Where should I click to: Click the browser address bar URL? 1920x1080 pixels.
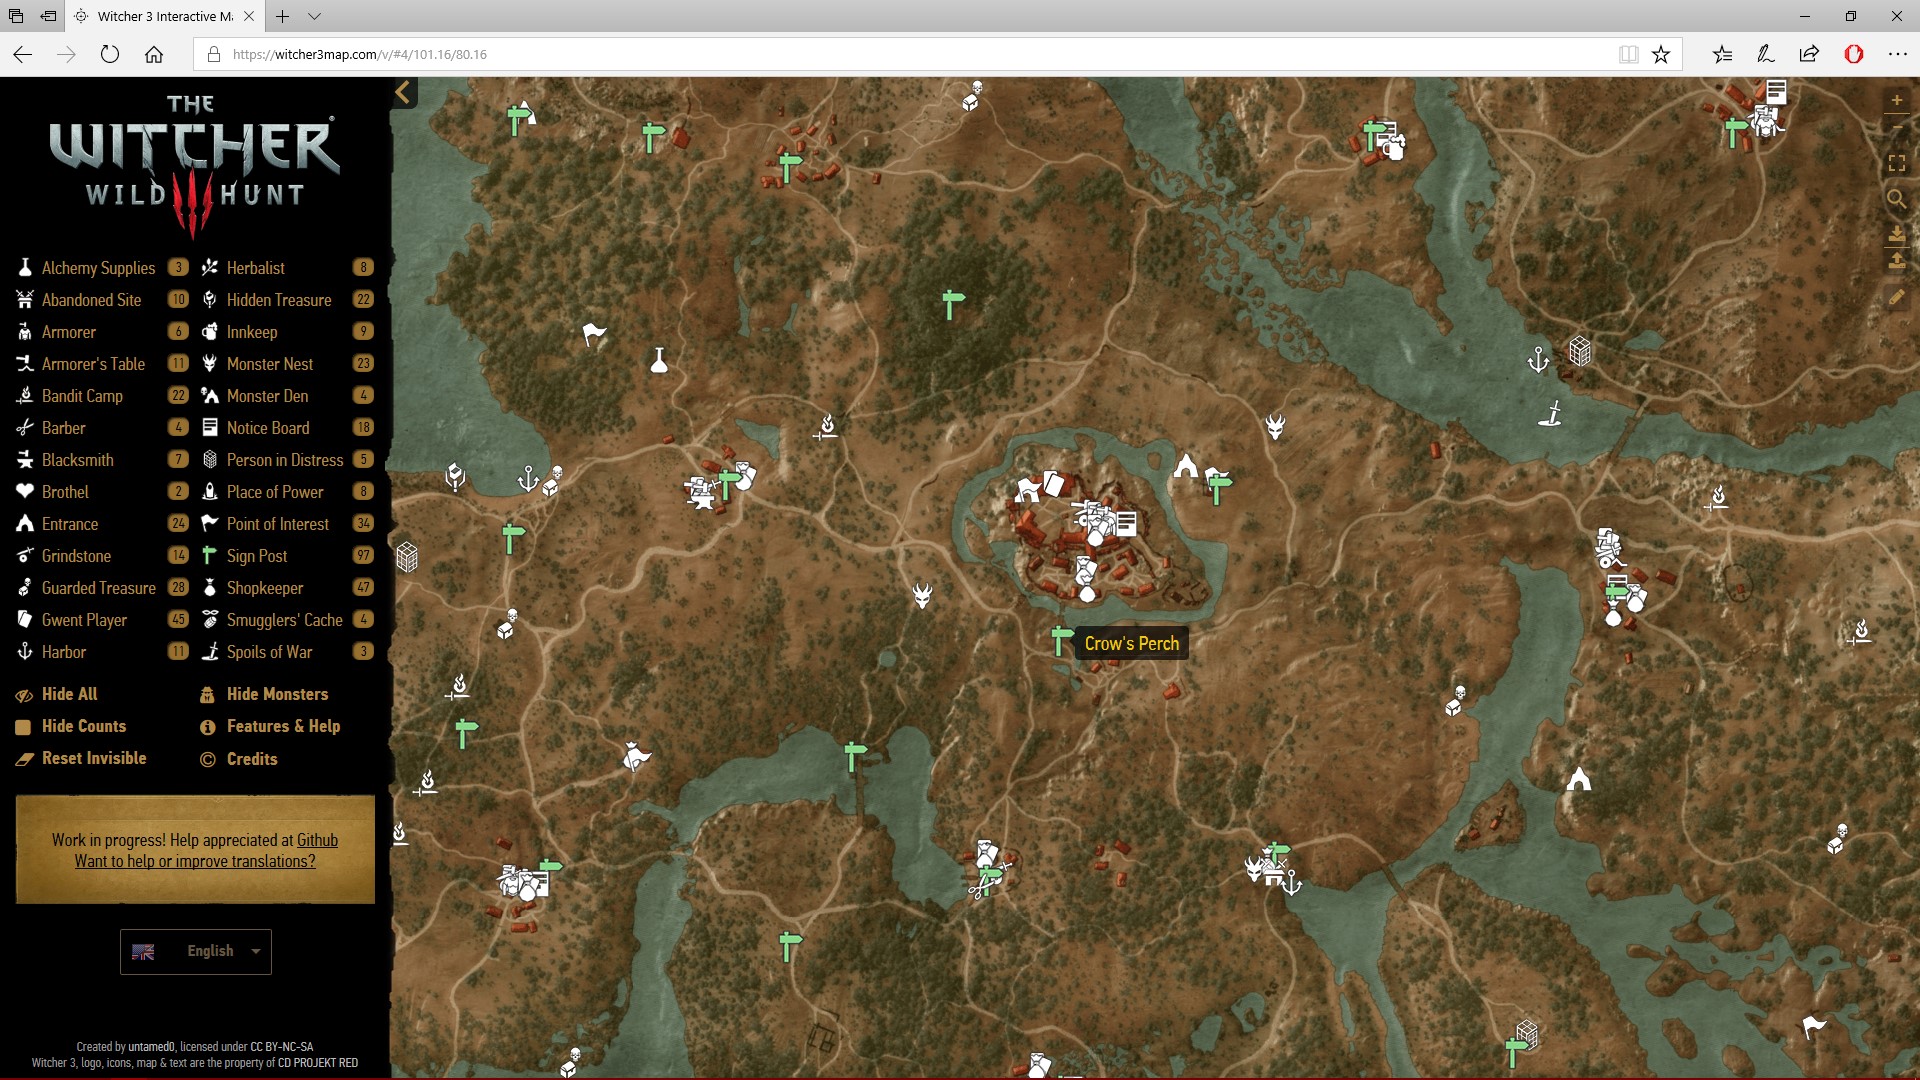pos(360,54)
